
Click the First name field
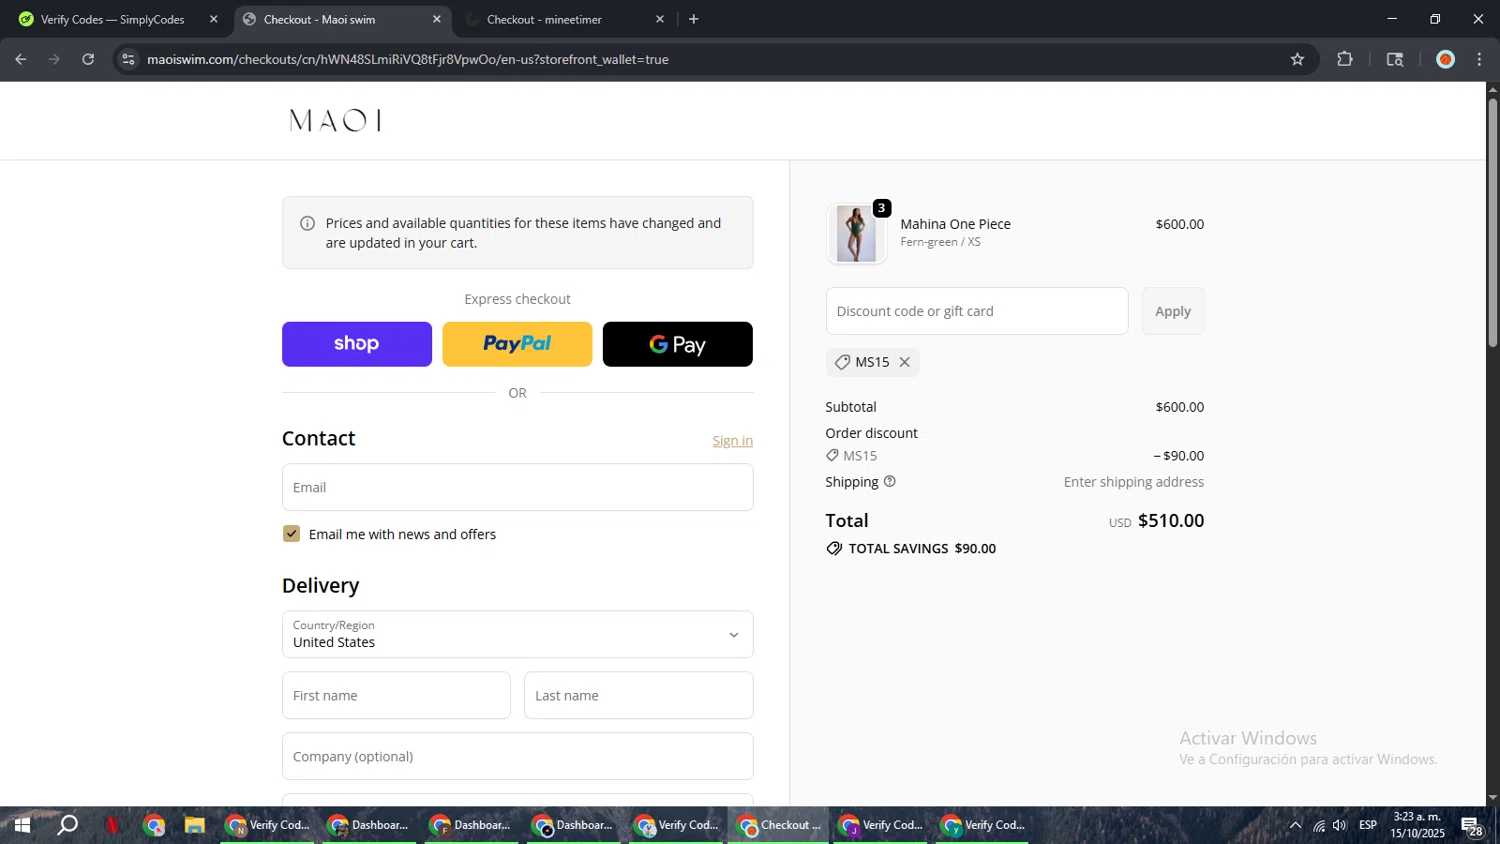point(396,695)
